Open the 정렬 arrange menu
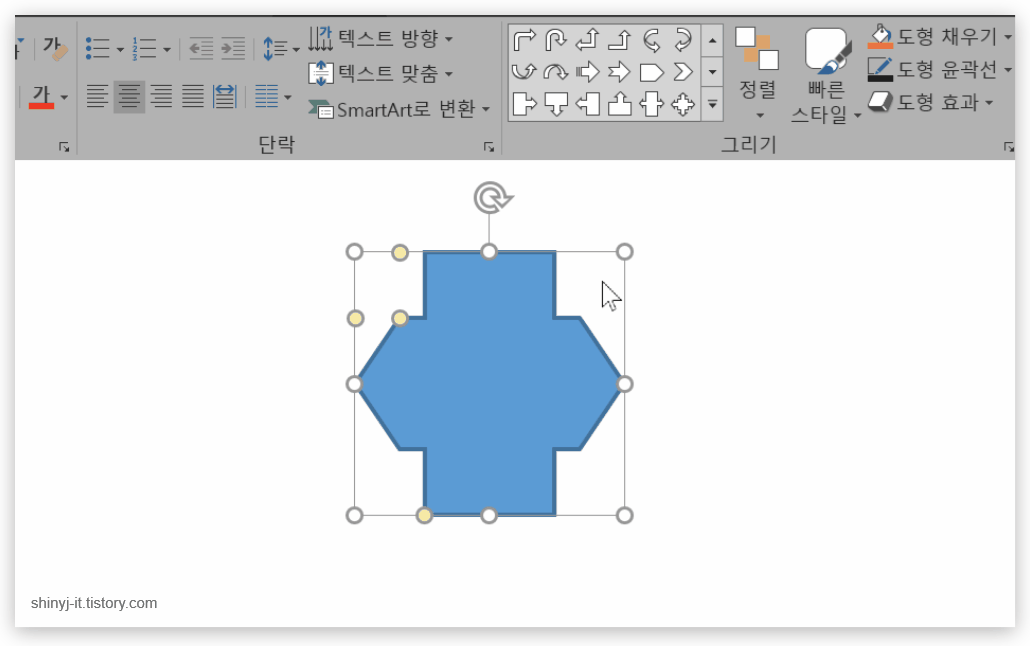 [x=757, y=73]
